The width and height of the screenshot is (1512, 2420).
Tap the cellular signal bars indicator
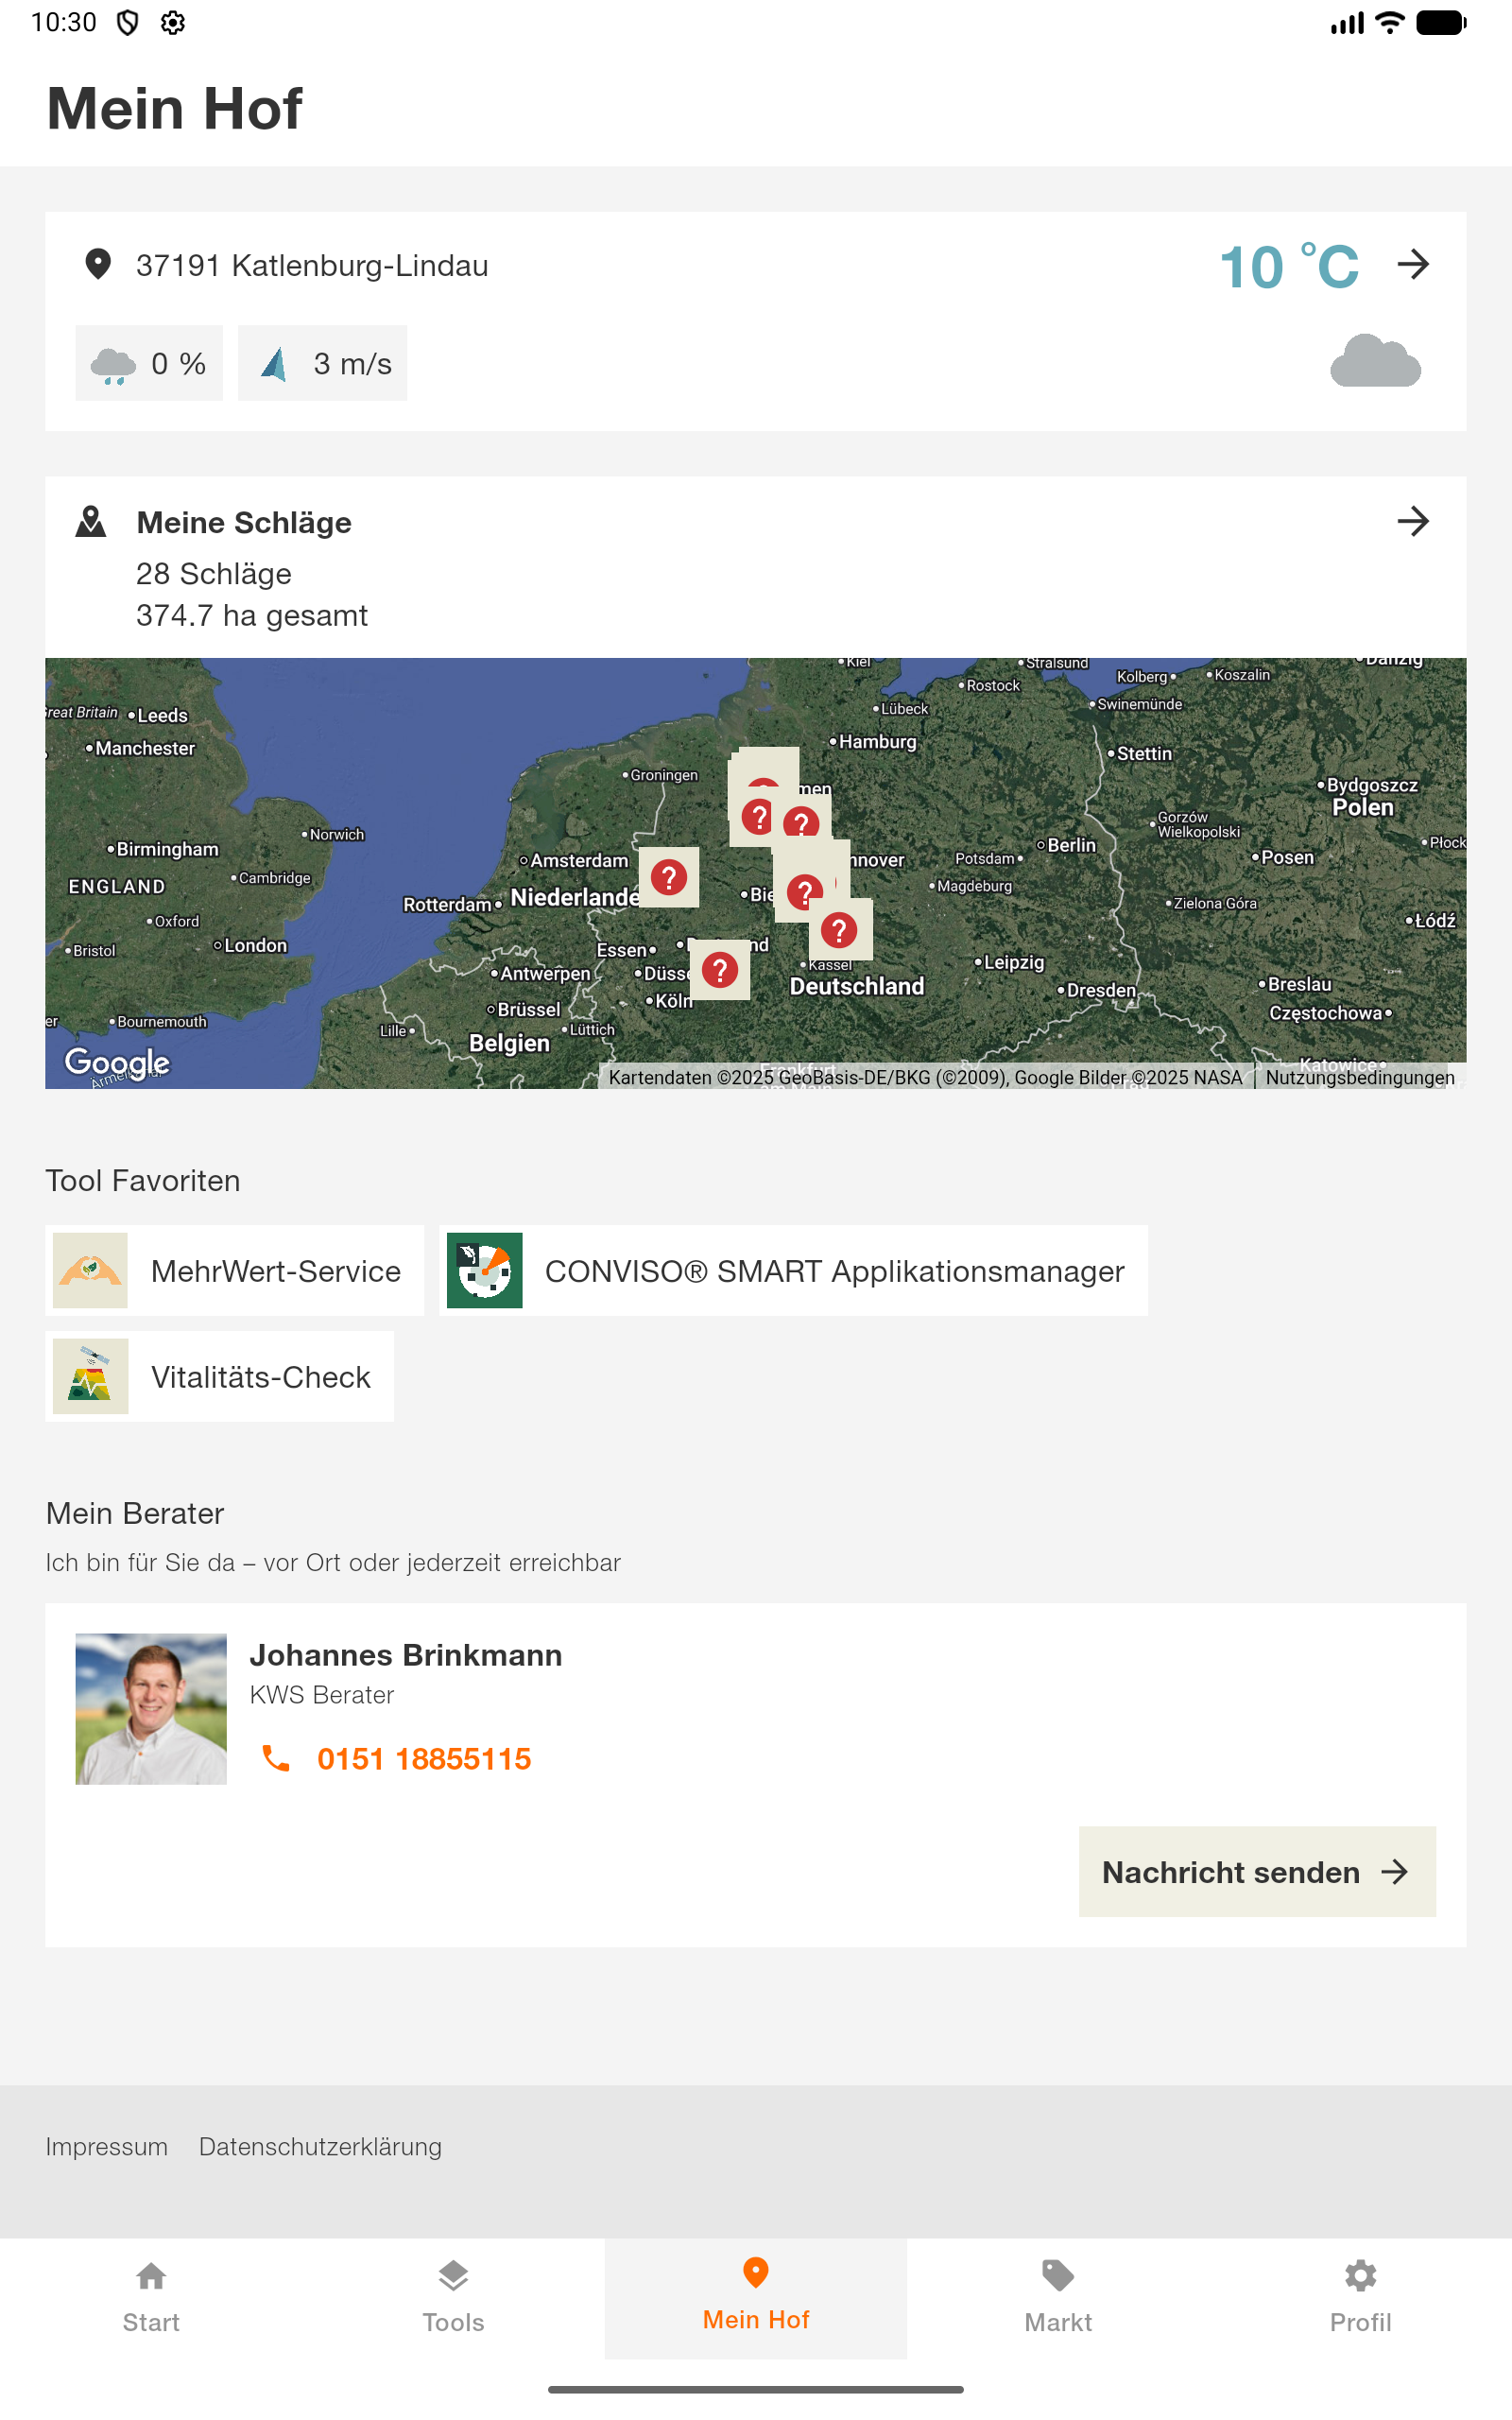(1347, 22)
